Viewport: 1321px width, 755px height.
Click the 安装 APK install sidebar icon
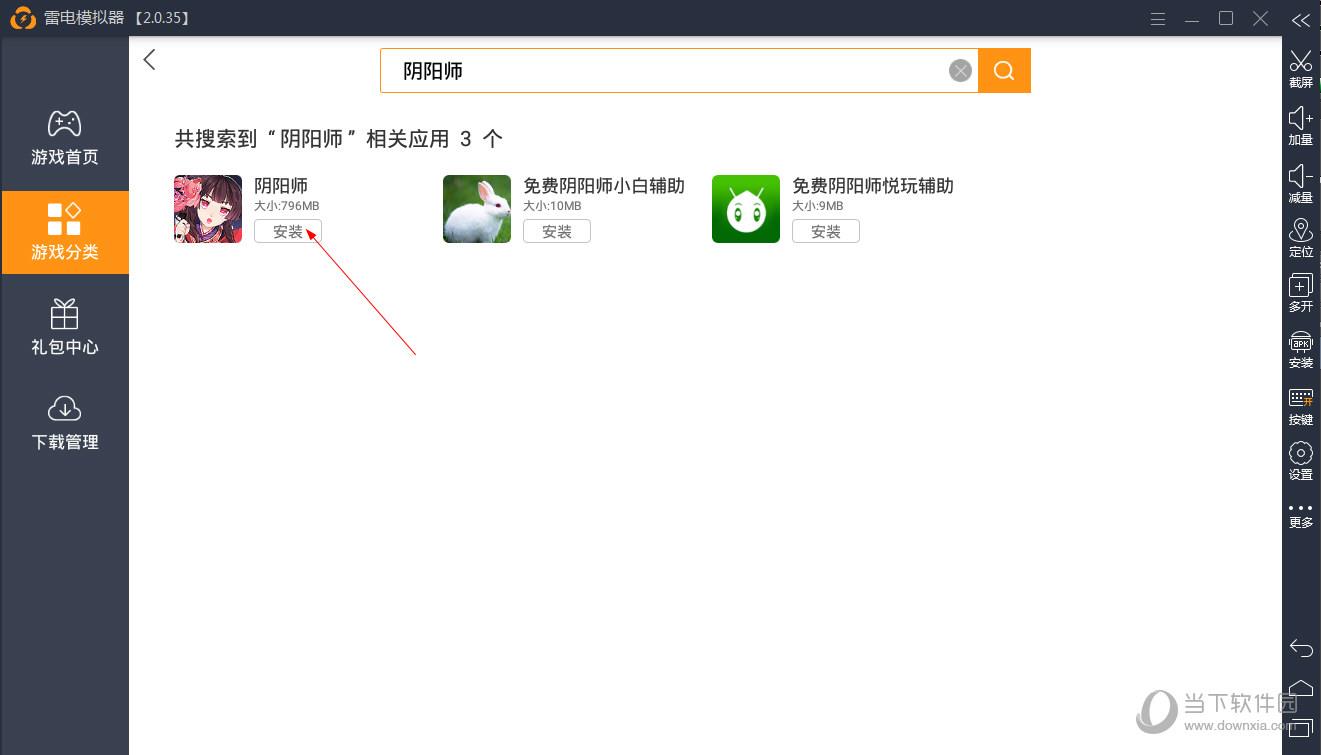click(x=1300, y=349)
